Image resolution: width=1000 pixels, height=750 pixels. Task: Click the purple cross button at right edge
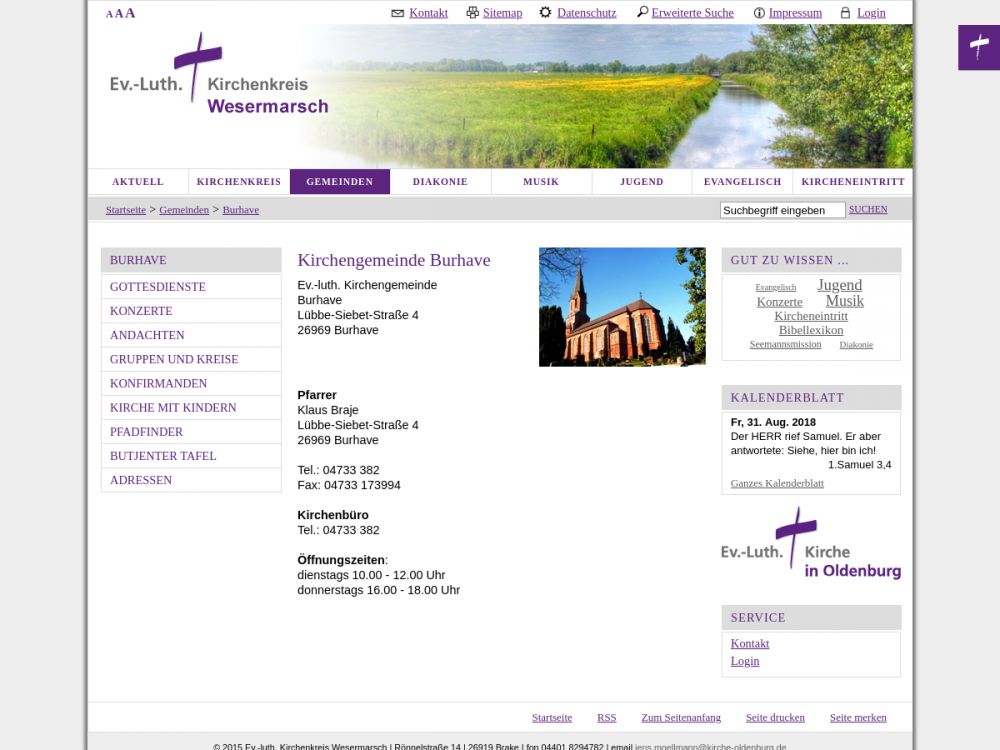pos(978,47)
